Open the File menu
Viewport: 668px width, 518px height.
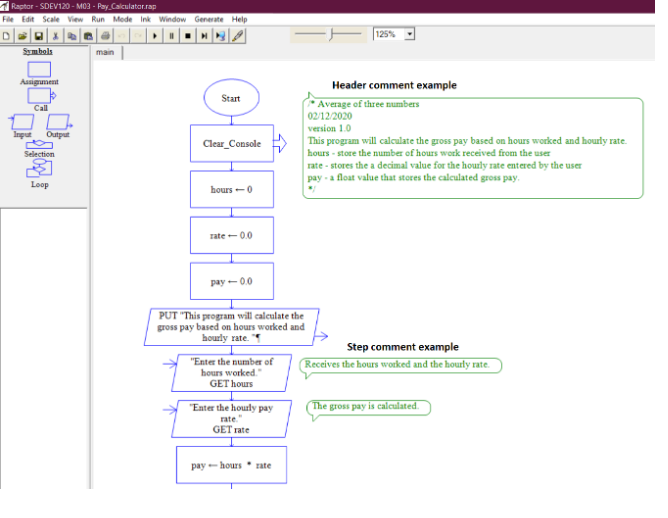click(x=8, y=19)
